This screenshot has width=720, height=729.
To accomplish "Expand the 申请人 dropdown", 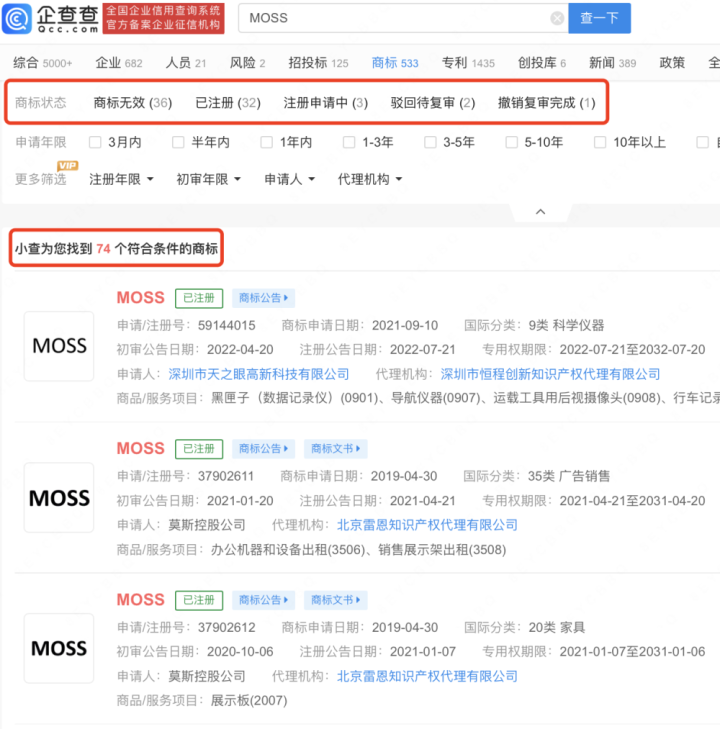I will 290,179.
